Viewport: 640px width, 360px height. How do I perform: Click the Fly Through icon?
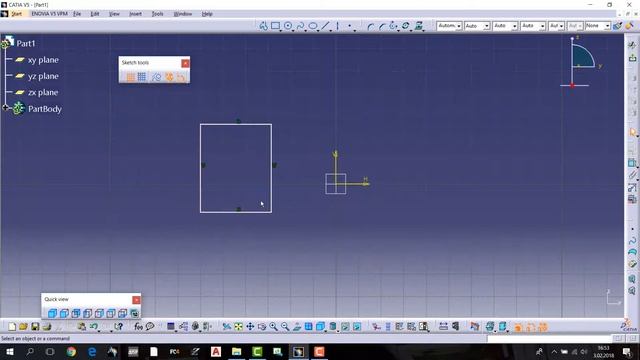point(227,327)
